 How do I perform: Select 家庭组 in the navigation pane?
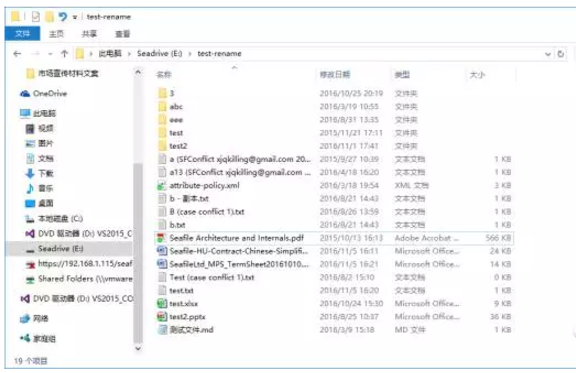(37, 338)
